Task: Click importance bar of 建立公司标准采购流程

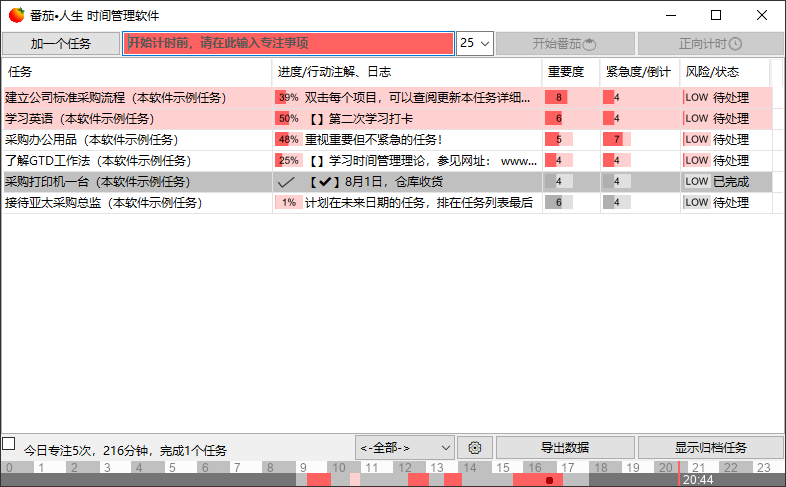Action: (558, 98)
